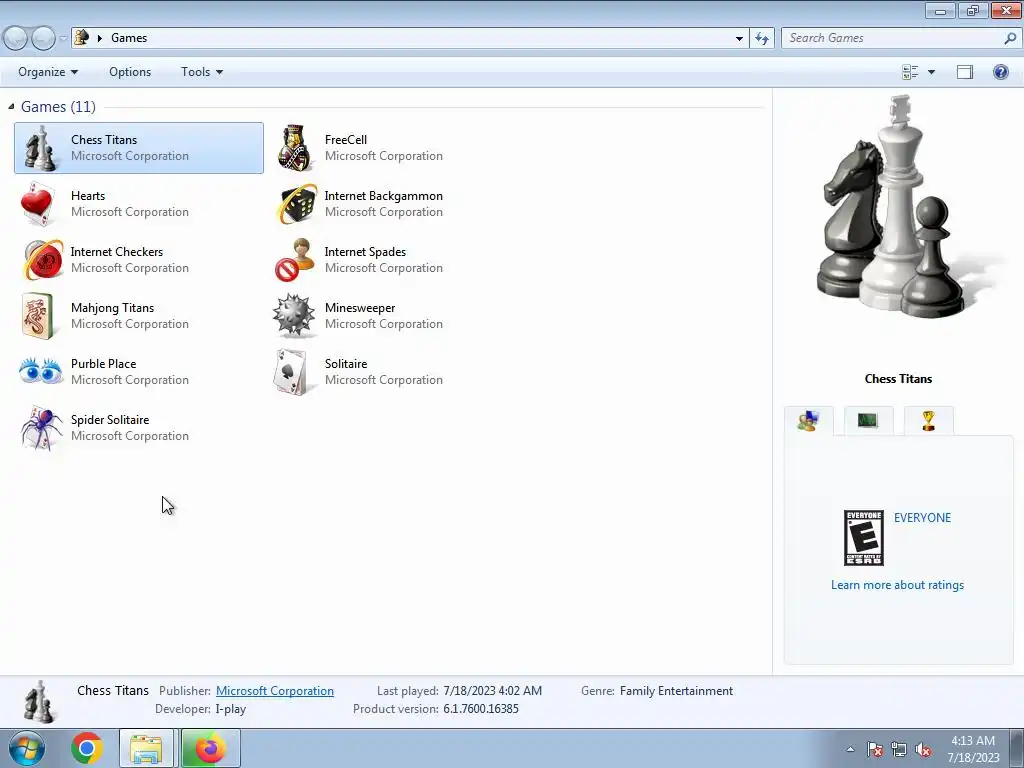
Task: Click the Action Center flag tray icon
Action: pyautogui.click(x=875, y=750)
